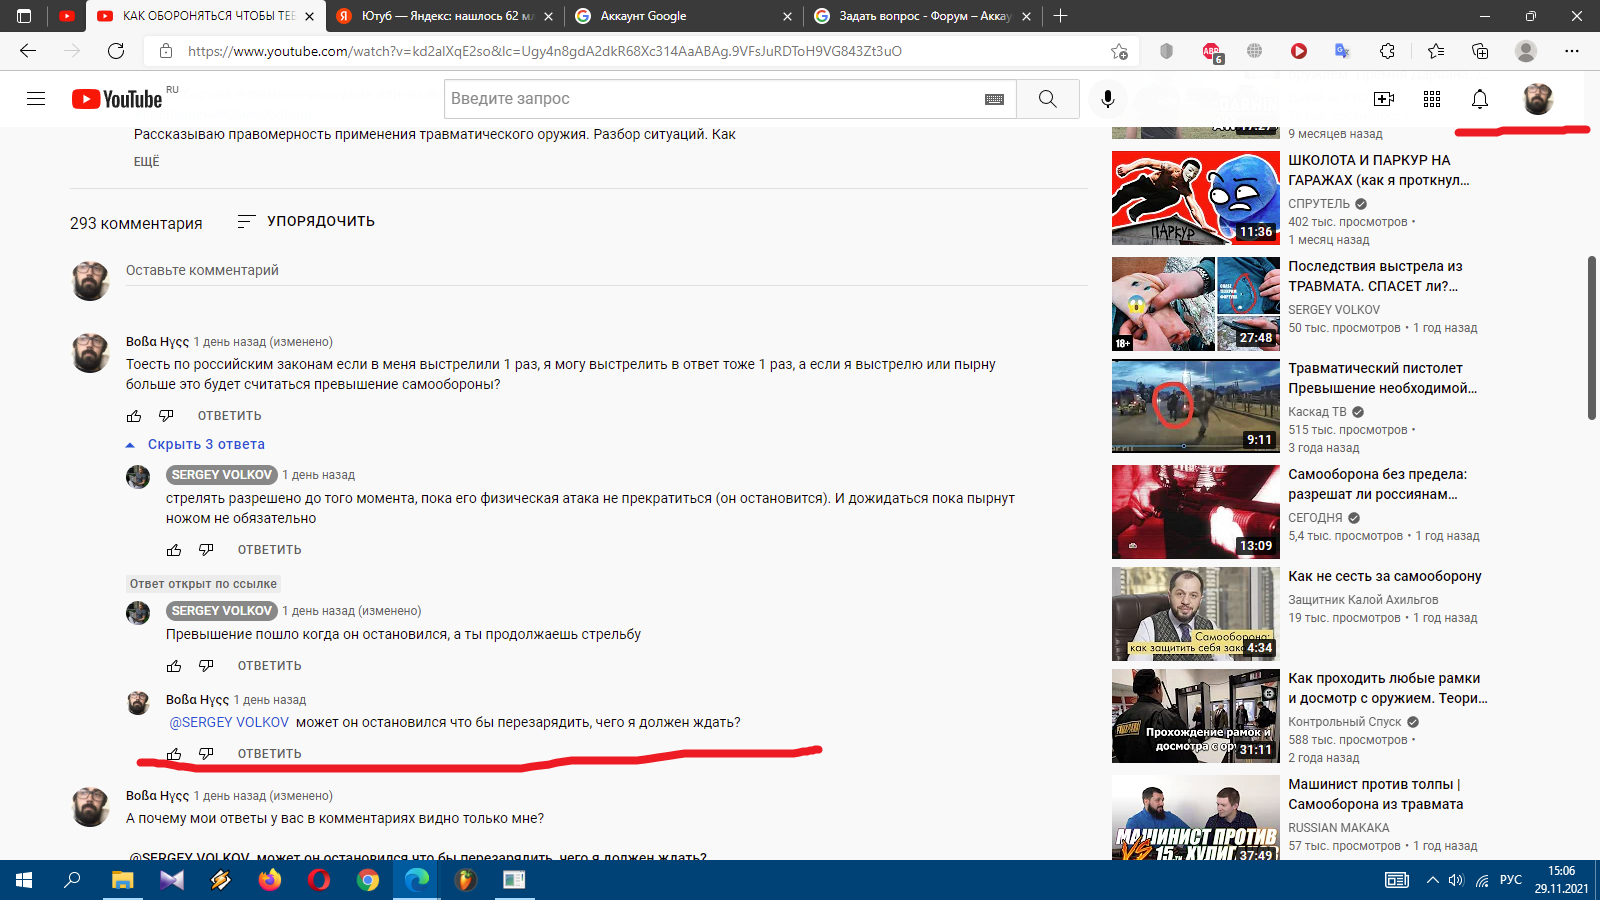Like the reply Превышение пошло когда
The image size is (1600, 900).
174,666
